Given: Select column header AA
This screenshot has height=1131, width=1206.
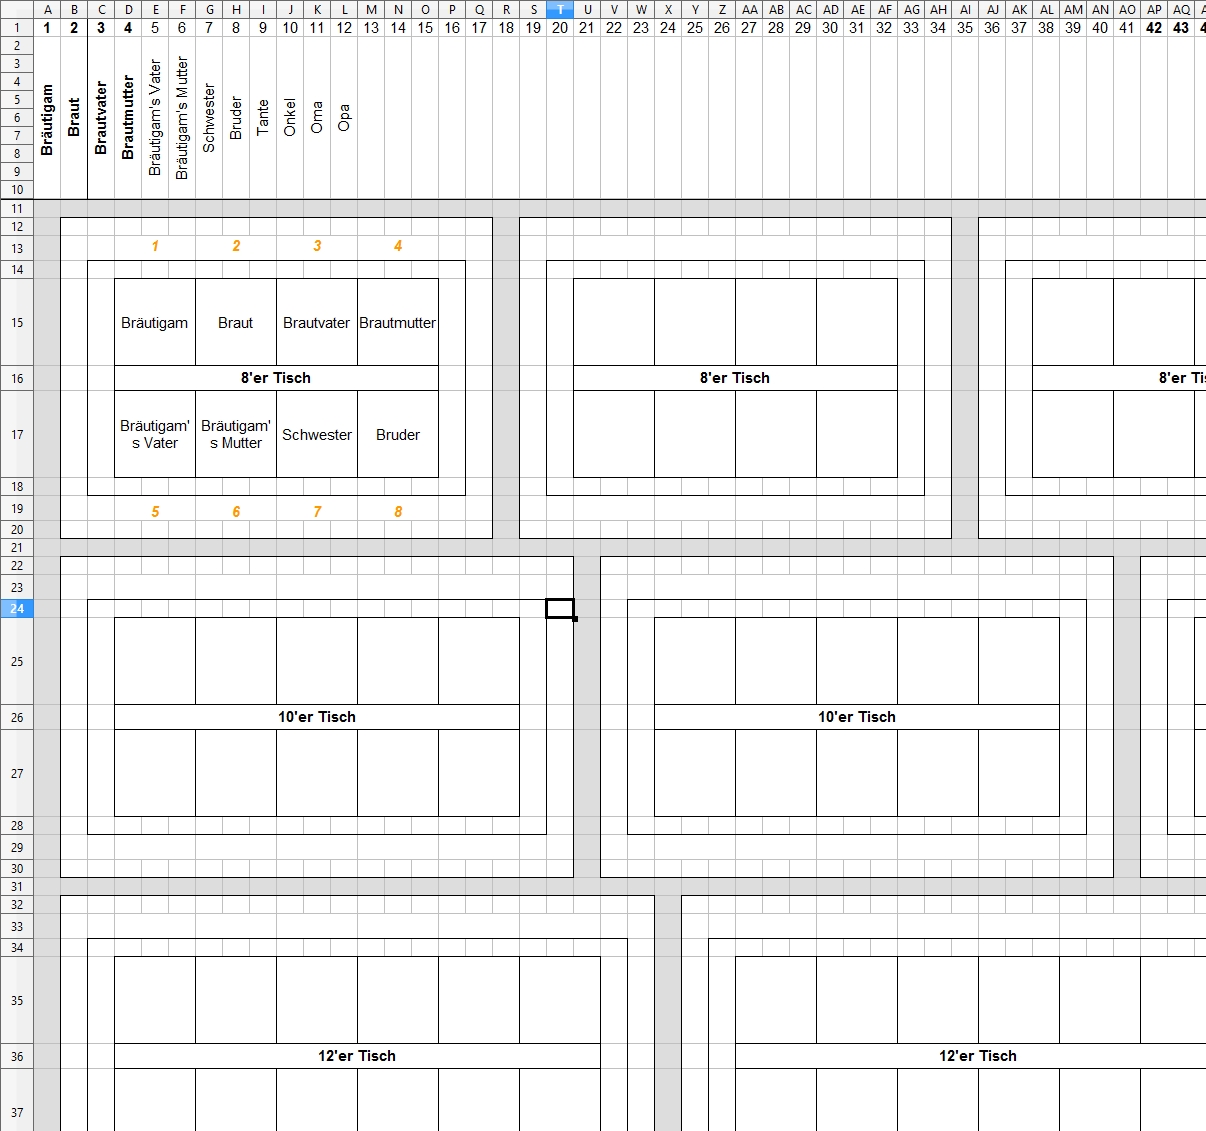Looking at the screenshot, I should (749, 9).
